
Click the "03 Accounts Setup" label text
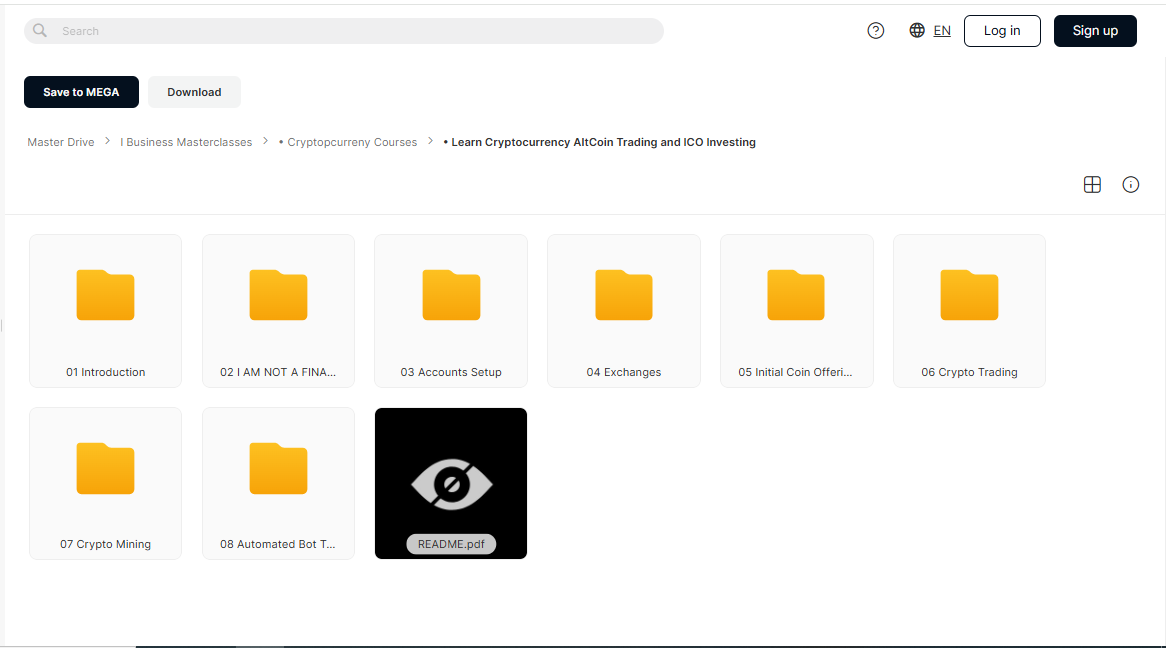coord(451,372)
